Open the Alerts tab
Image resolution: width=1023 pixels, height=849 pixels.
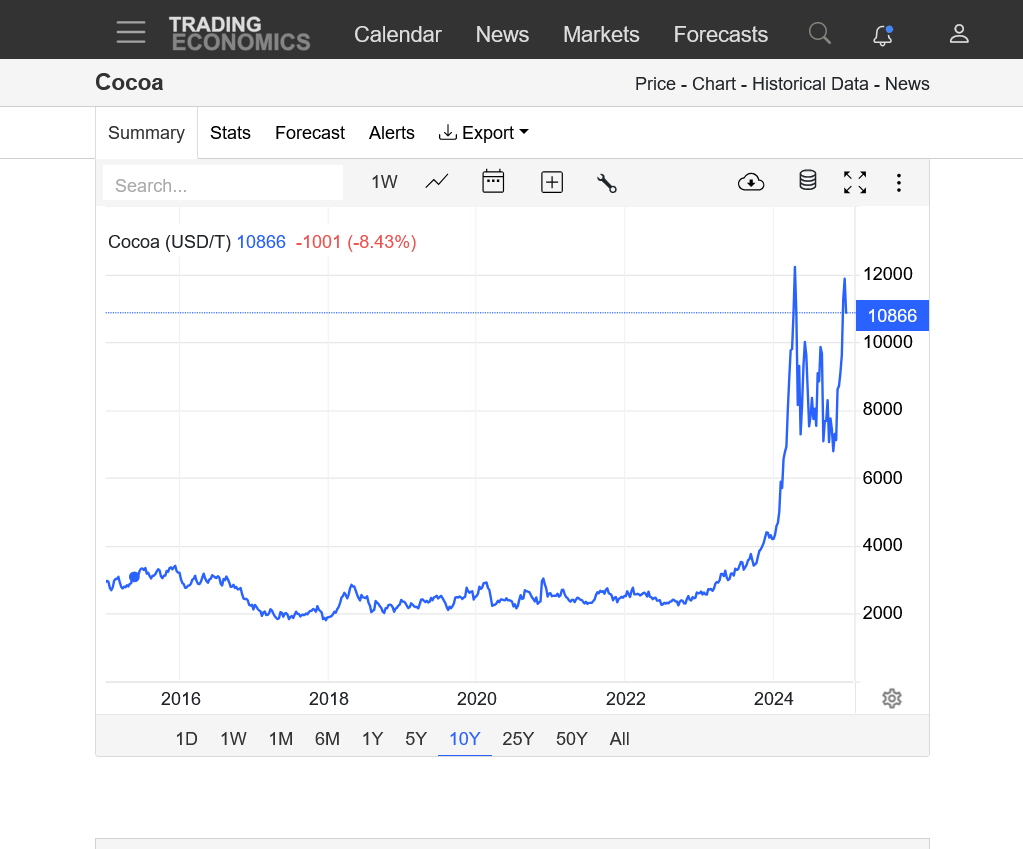[x=391, y=132]
